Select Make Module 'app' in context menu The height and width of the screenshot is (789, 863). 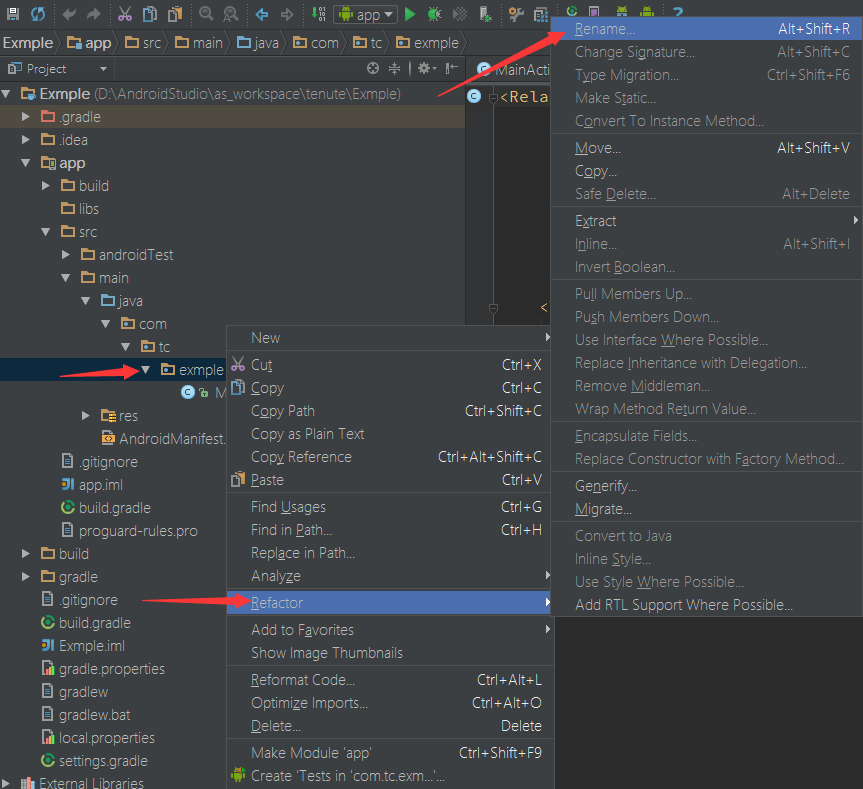390,753
